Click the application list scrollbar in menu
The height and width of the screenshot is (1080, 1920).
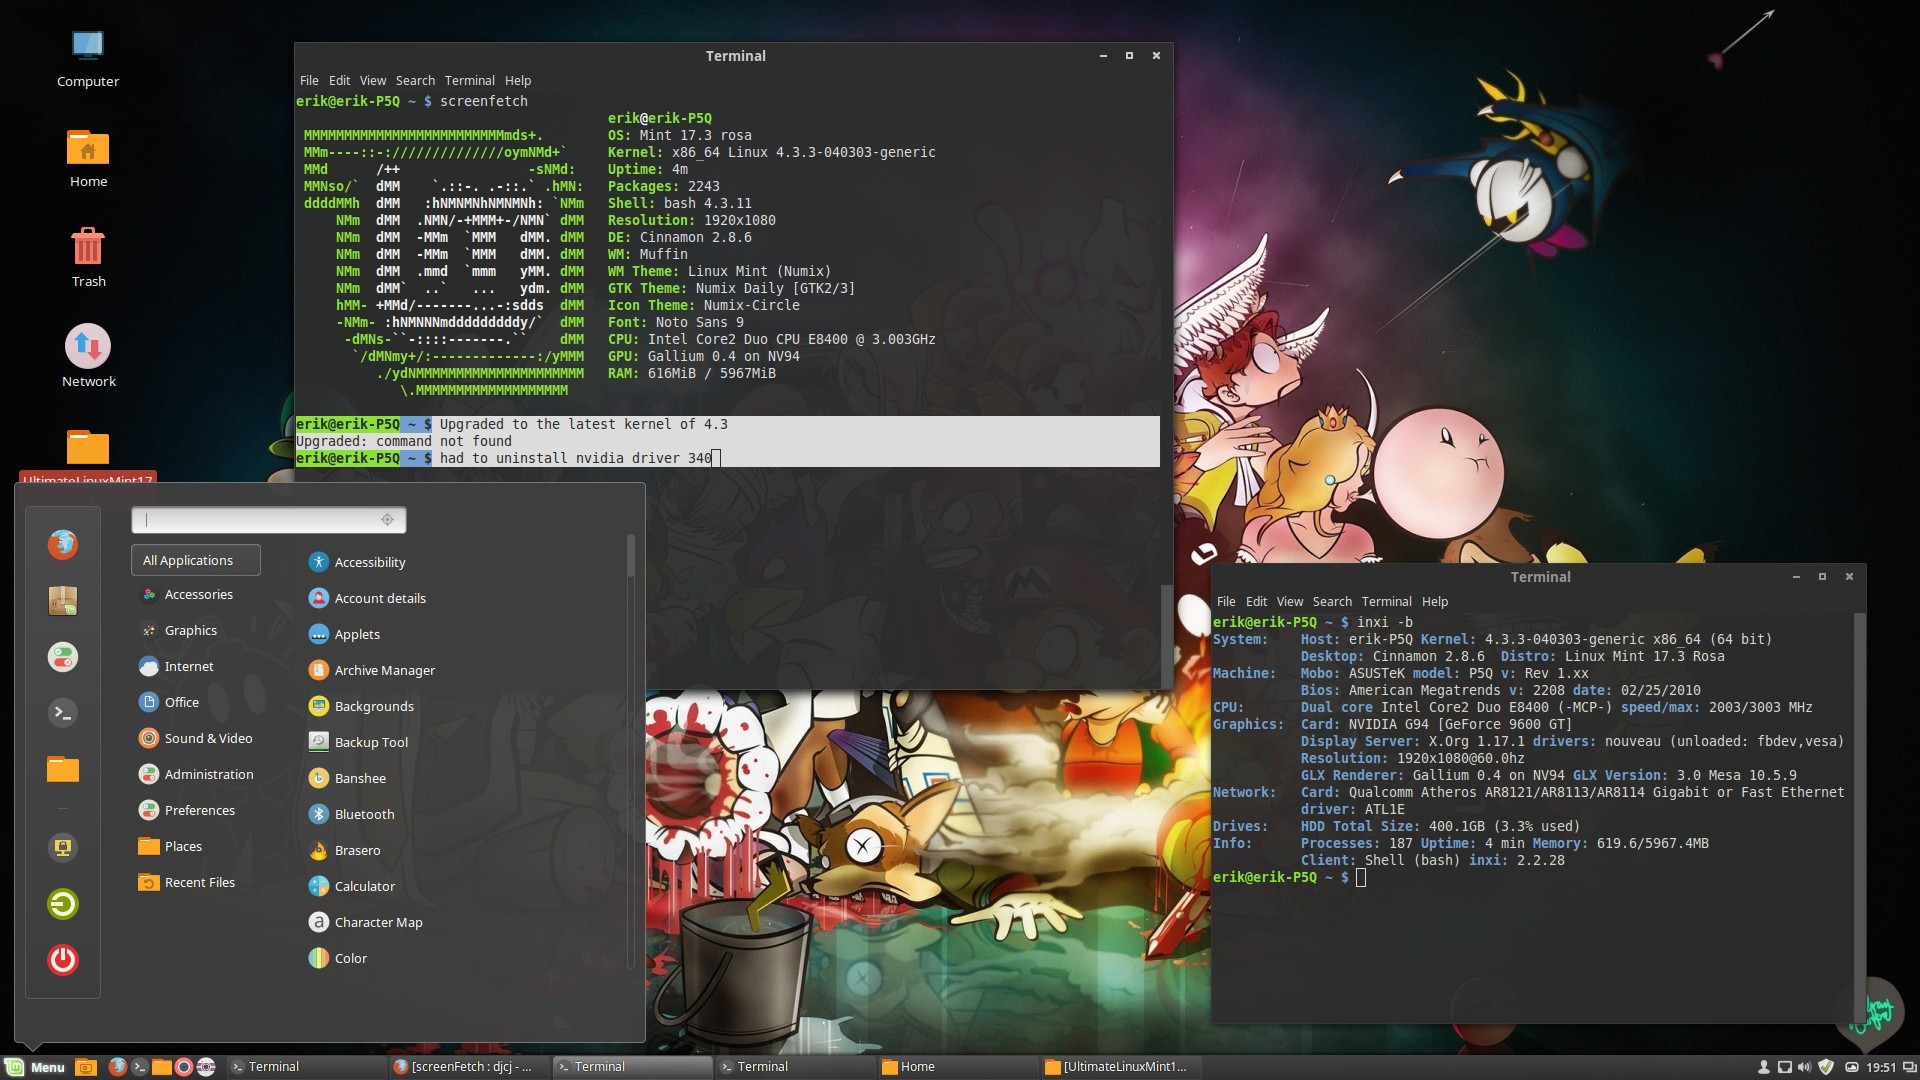click(x=630, y=556)
